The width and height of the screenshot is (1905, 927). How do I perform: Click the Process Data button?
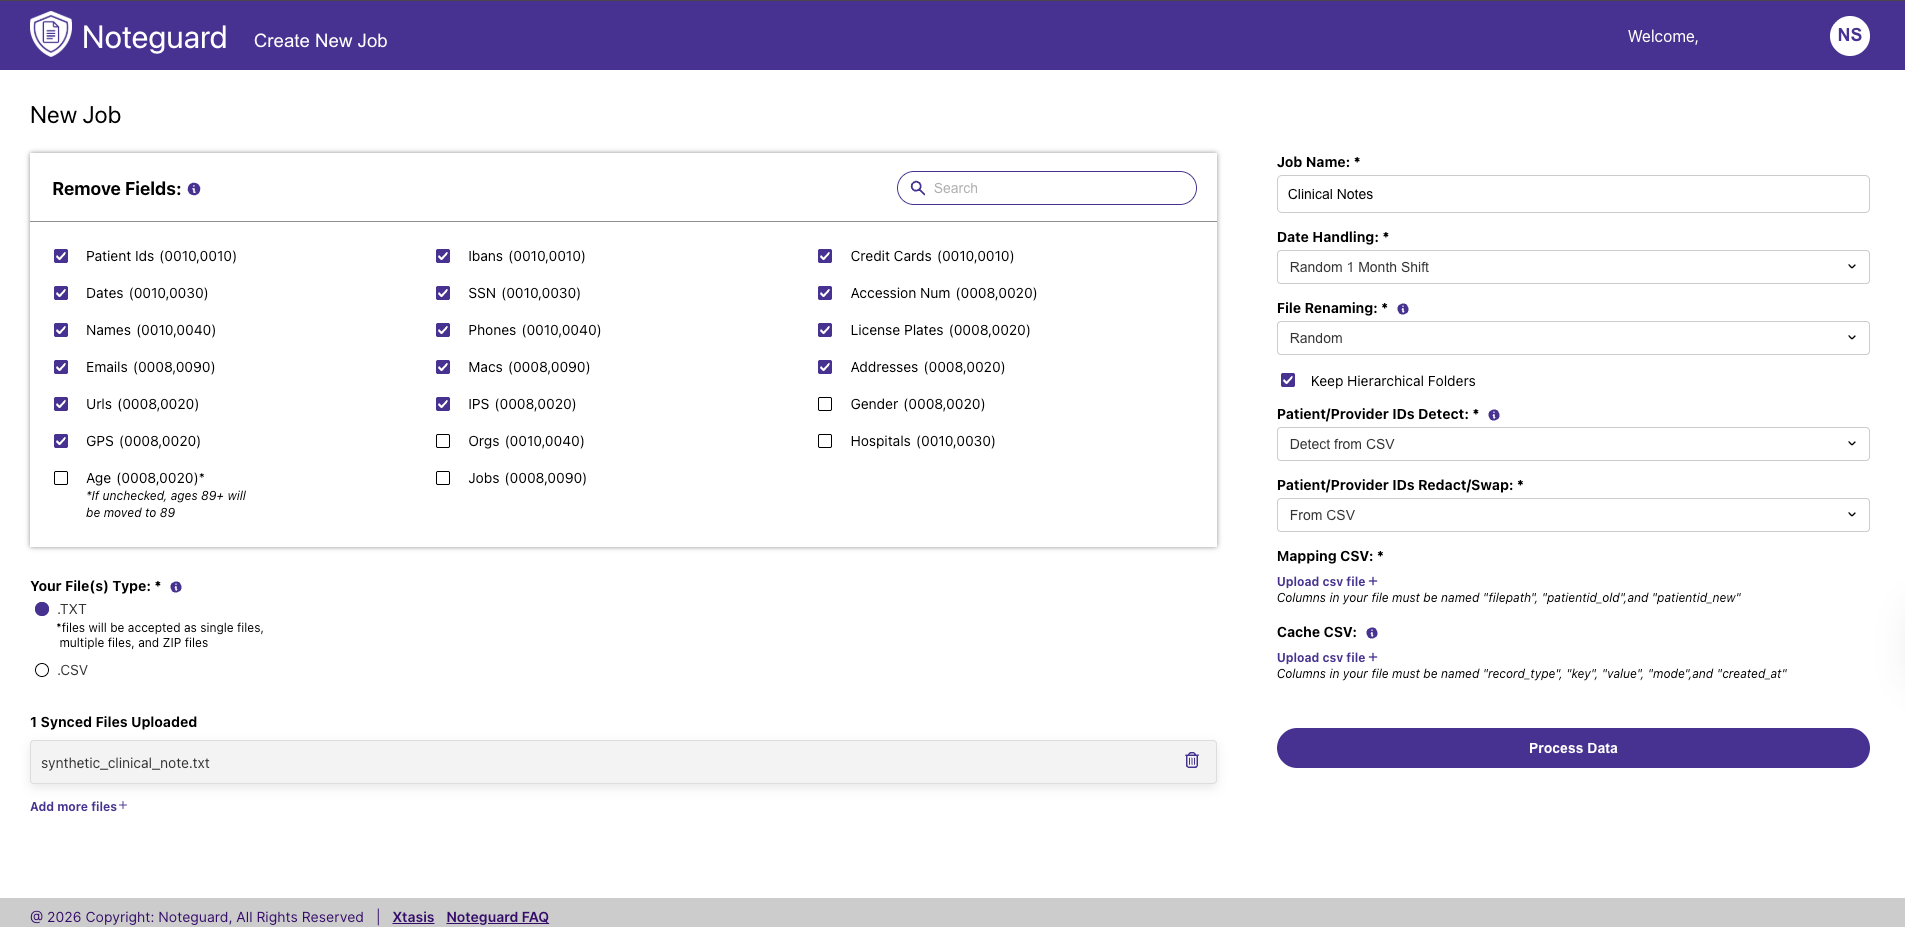coord(1573,748)
